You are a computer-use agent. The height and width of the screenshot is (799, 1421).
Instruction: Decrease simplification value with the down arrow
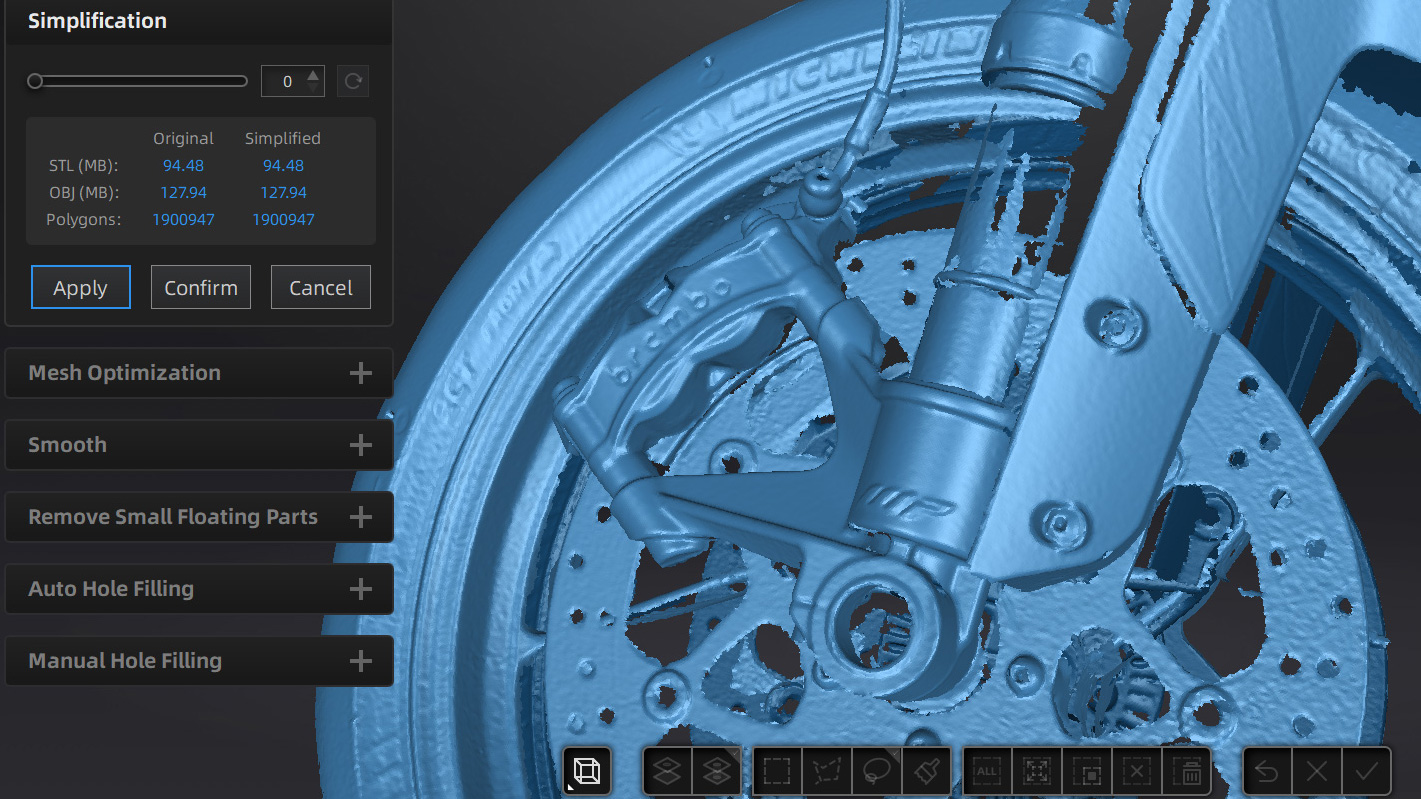coord(314,88)
